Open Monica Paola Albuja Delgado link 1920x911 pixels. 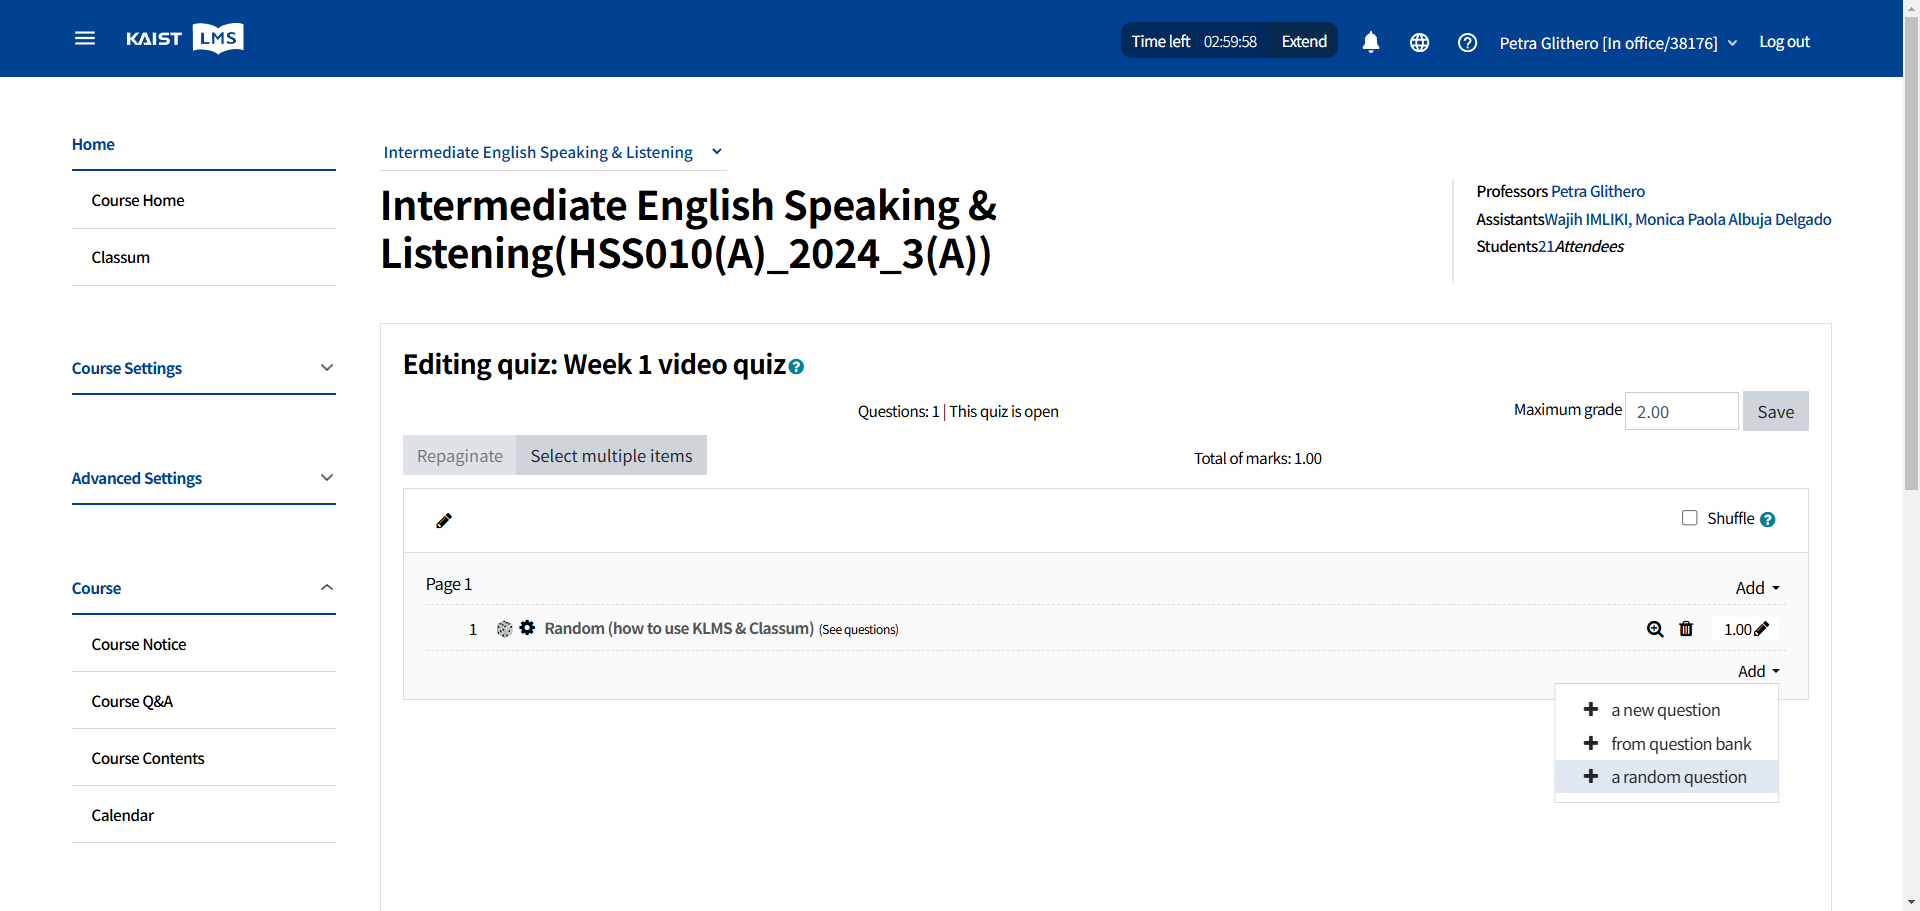[1733, 219]
